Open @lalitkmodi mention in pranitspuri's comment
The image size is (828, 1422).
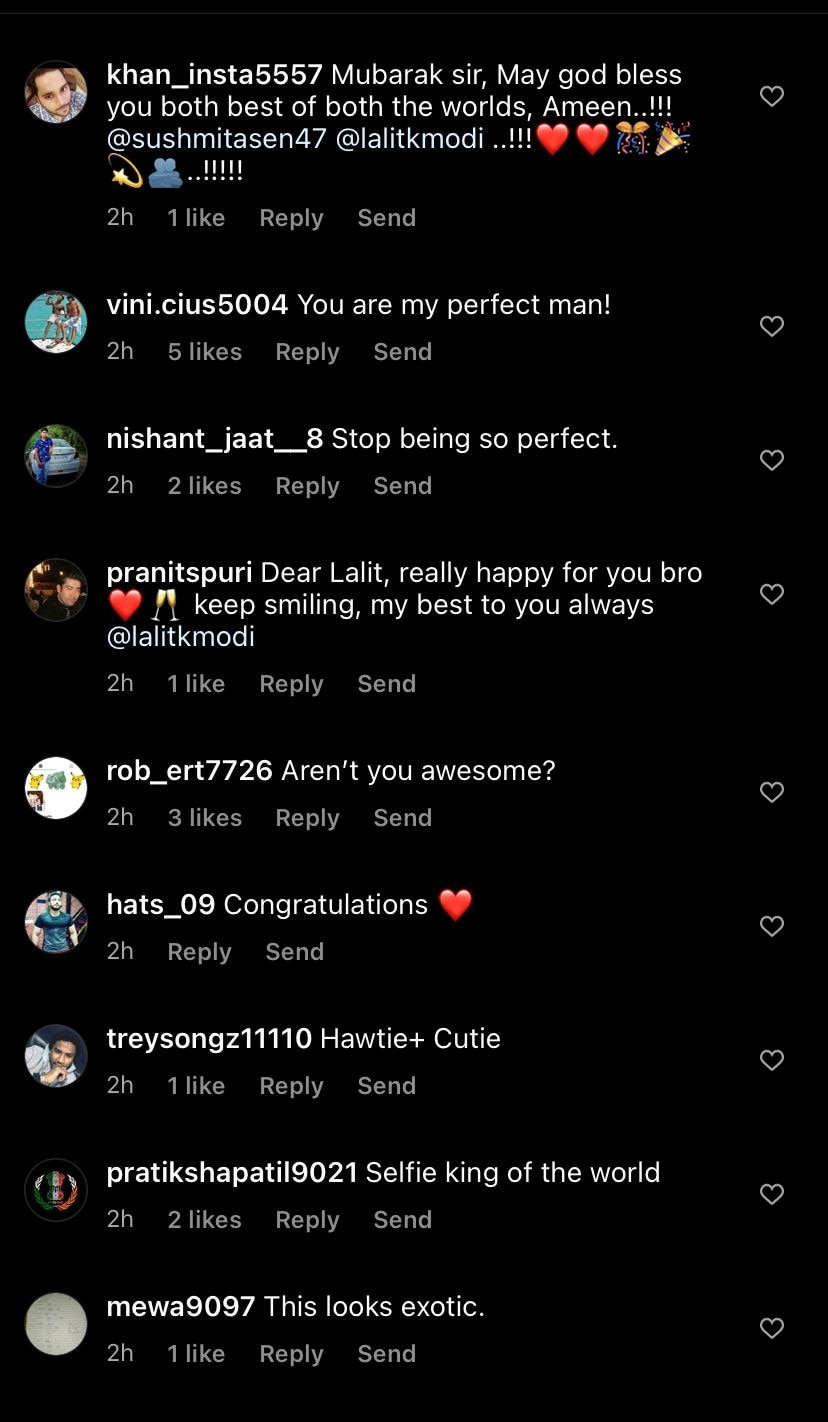(180, 637)
